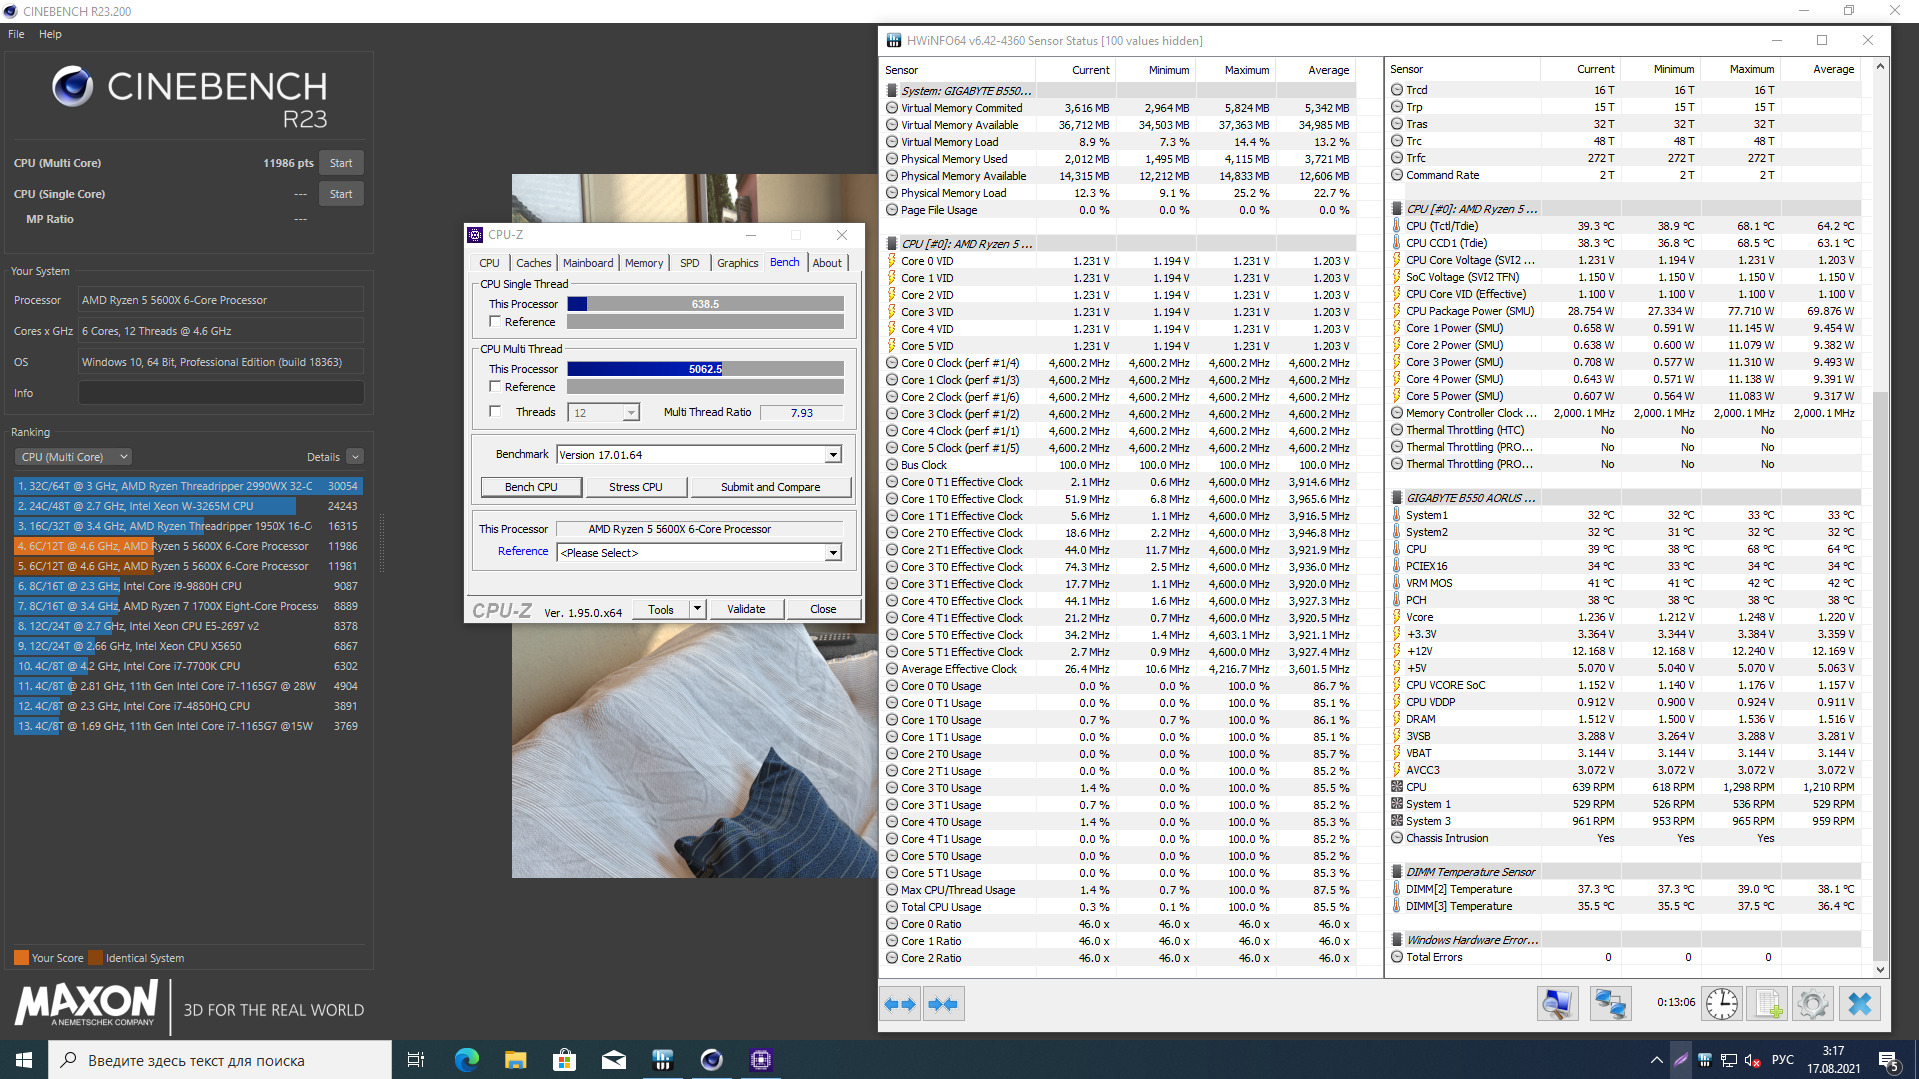Enable Reference checkbox under CPU Multi Thread
The image size is (1919, 1079).
tap(495, 387)
